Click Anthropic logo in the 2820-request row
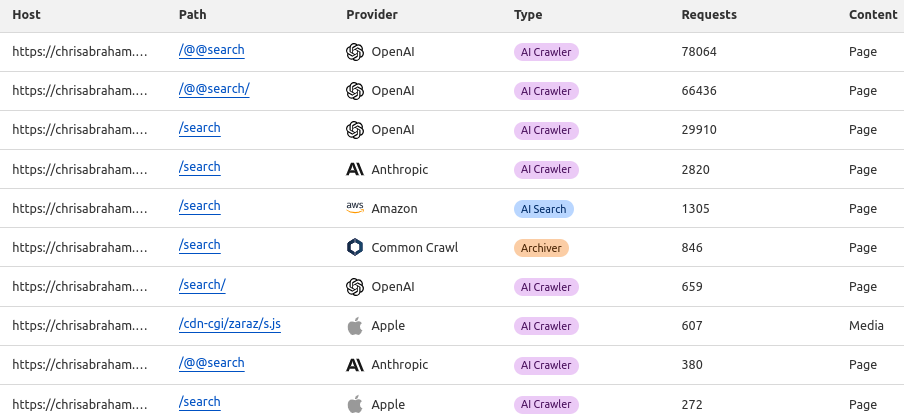904x420 pixels. 354,169
